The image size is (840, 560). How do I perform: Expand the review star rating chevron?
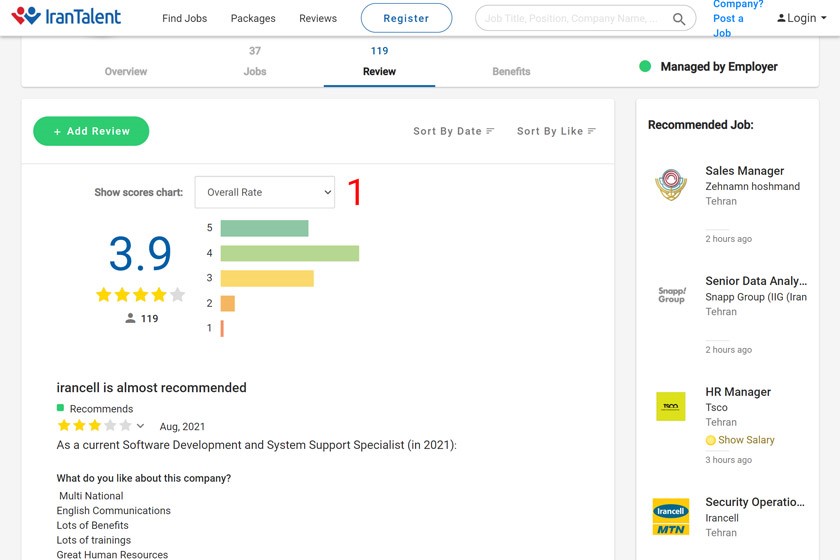tap(140, 426)
